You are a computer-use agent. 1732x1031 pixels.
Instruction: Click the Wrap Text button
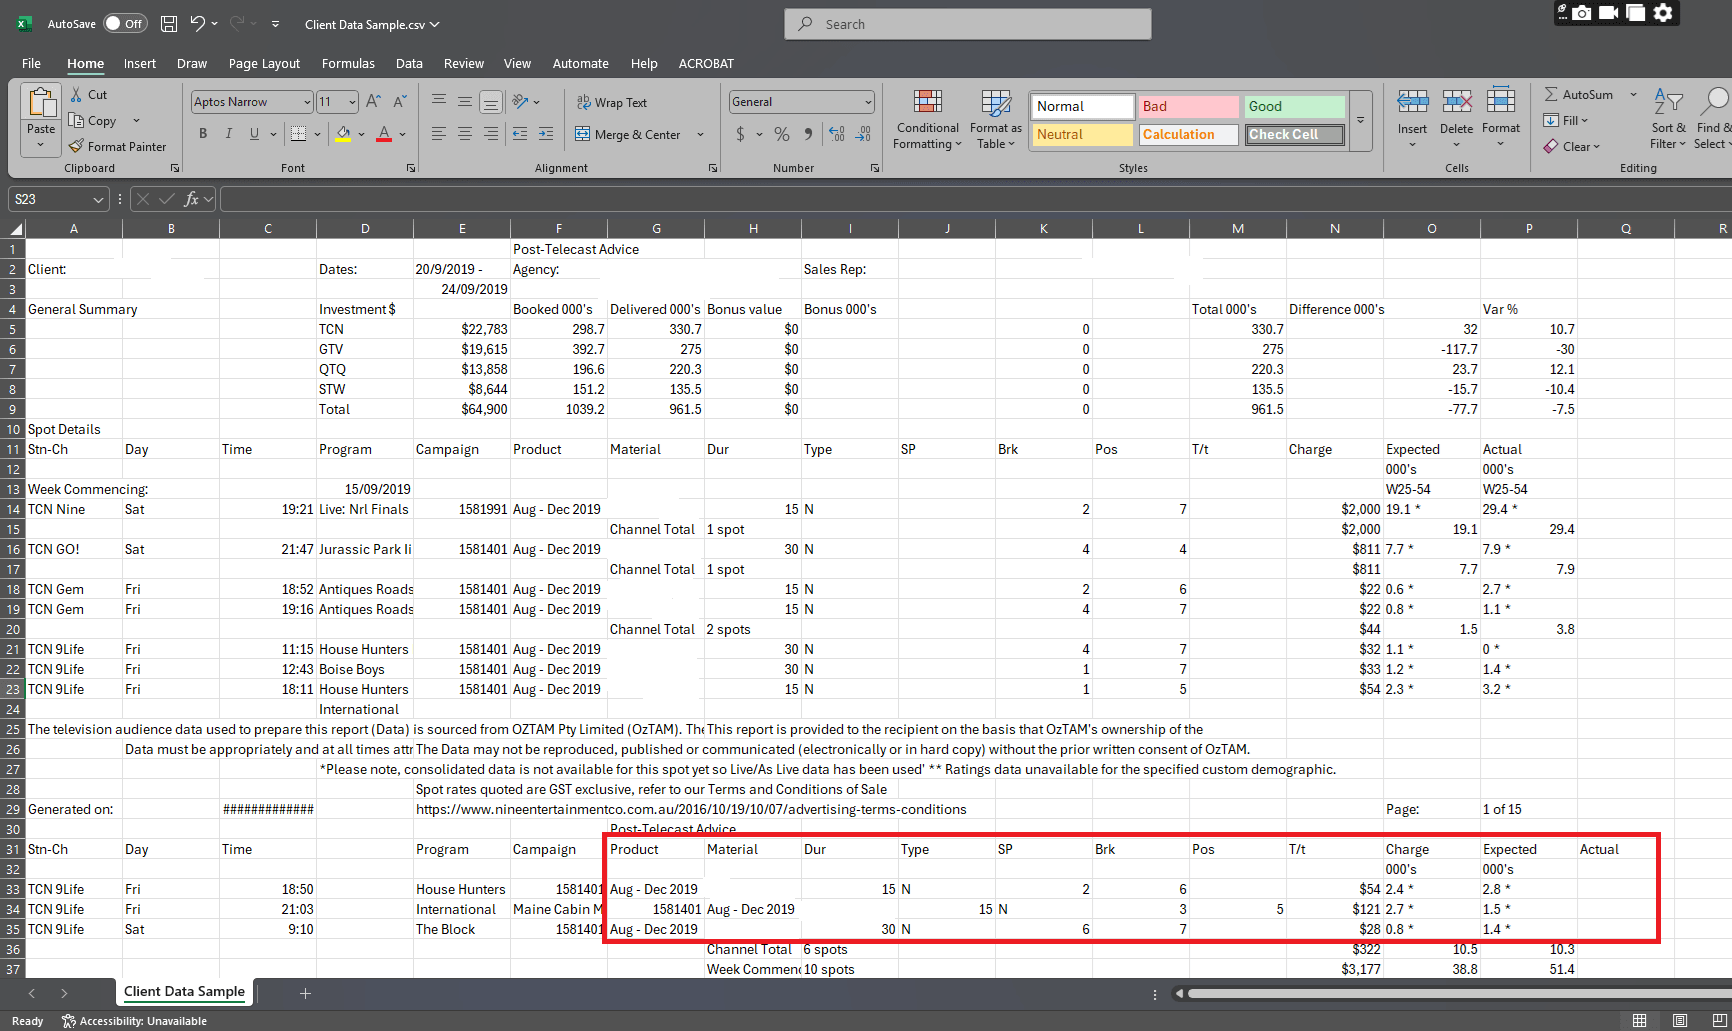(611, 102)
